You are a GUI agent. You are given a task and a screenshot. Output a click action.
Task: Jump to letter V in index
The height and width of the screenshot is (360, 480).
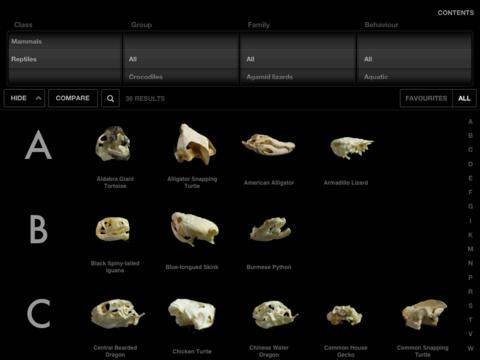(x=470, y=334)
